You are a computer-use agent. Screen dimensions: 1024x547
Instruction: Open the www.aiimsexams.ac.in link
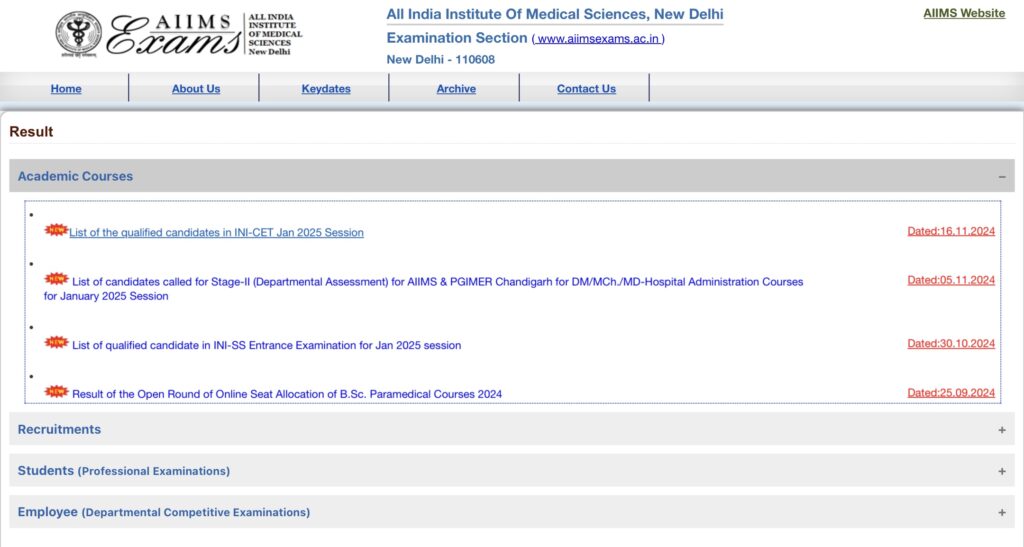pos(598,39)
